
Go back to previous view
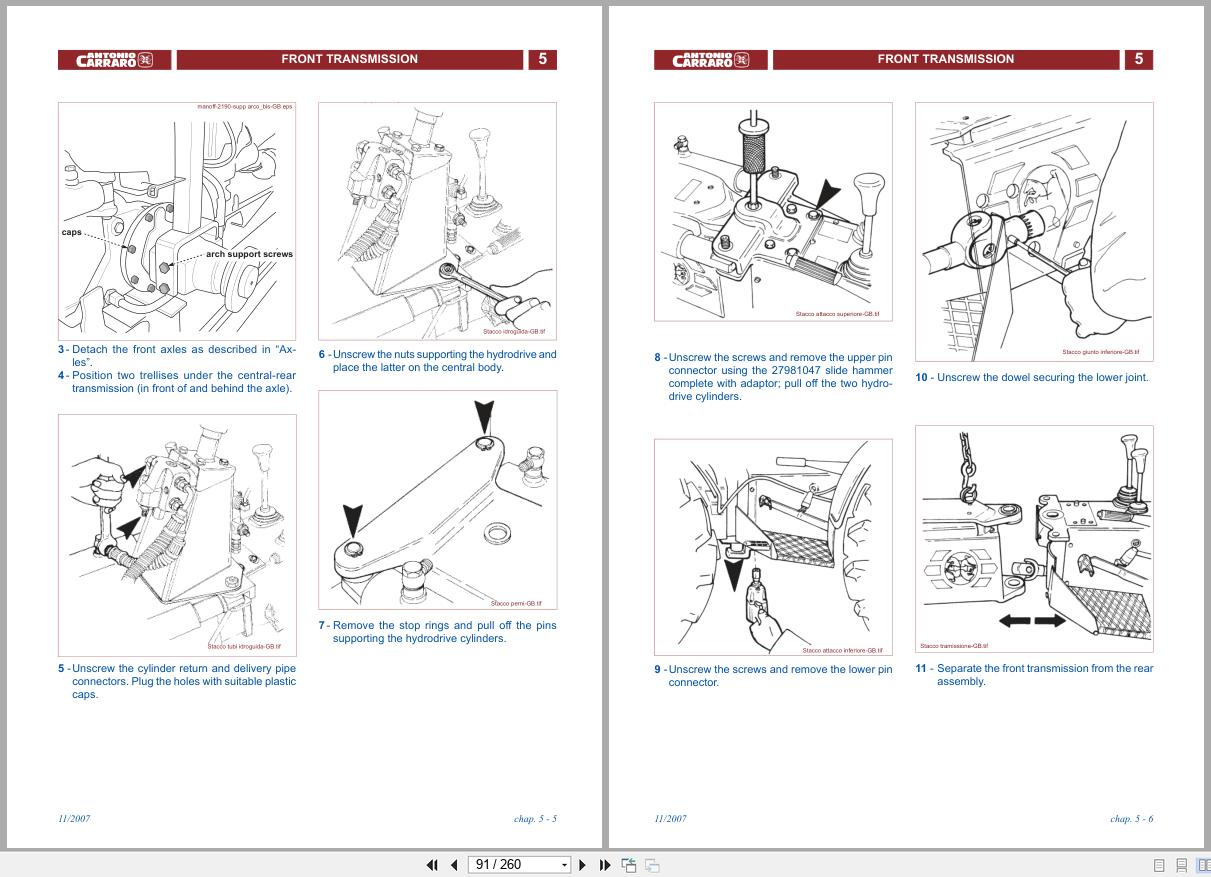tap(629, 865)
